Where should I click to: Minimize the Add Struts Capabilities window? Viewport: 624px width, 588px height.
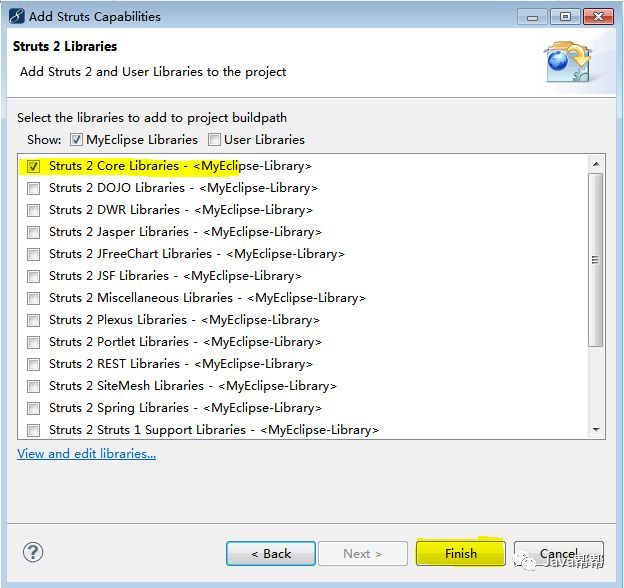(532, 17)
